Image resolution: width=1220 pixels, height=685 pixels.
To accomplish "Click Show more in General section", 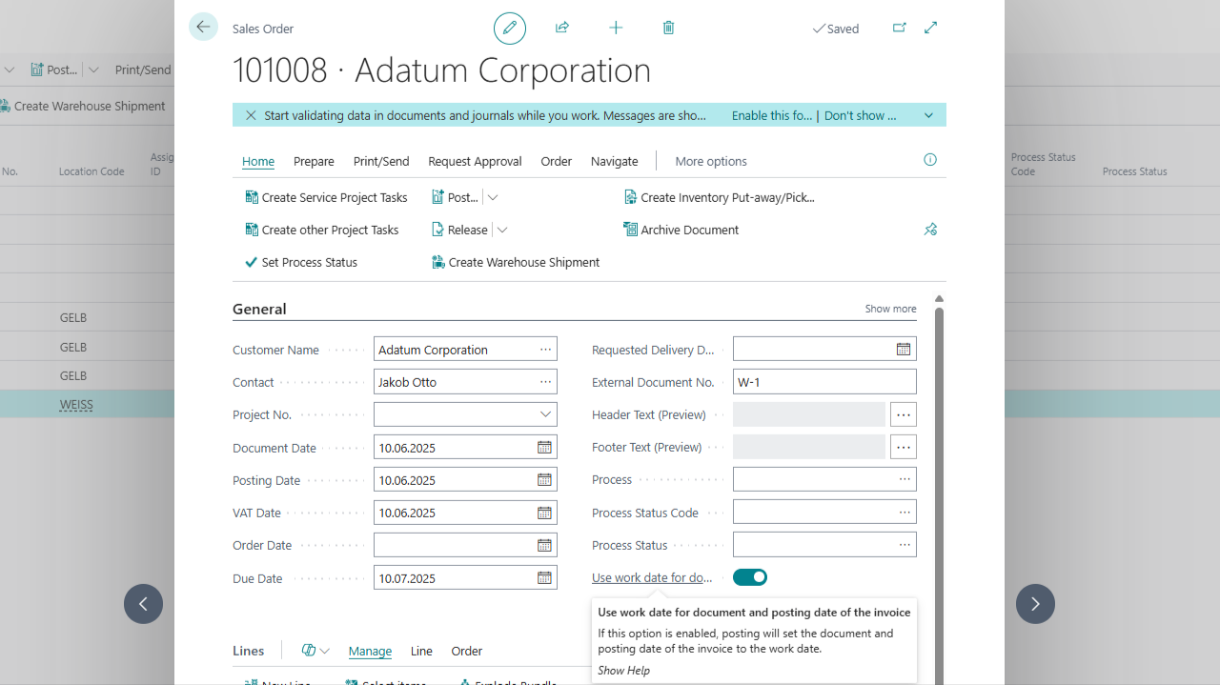I will (x=890, y=309).
